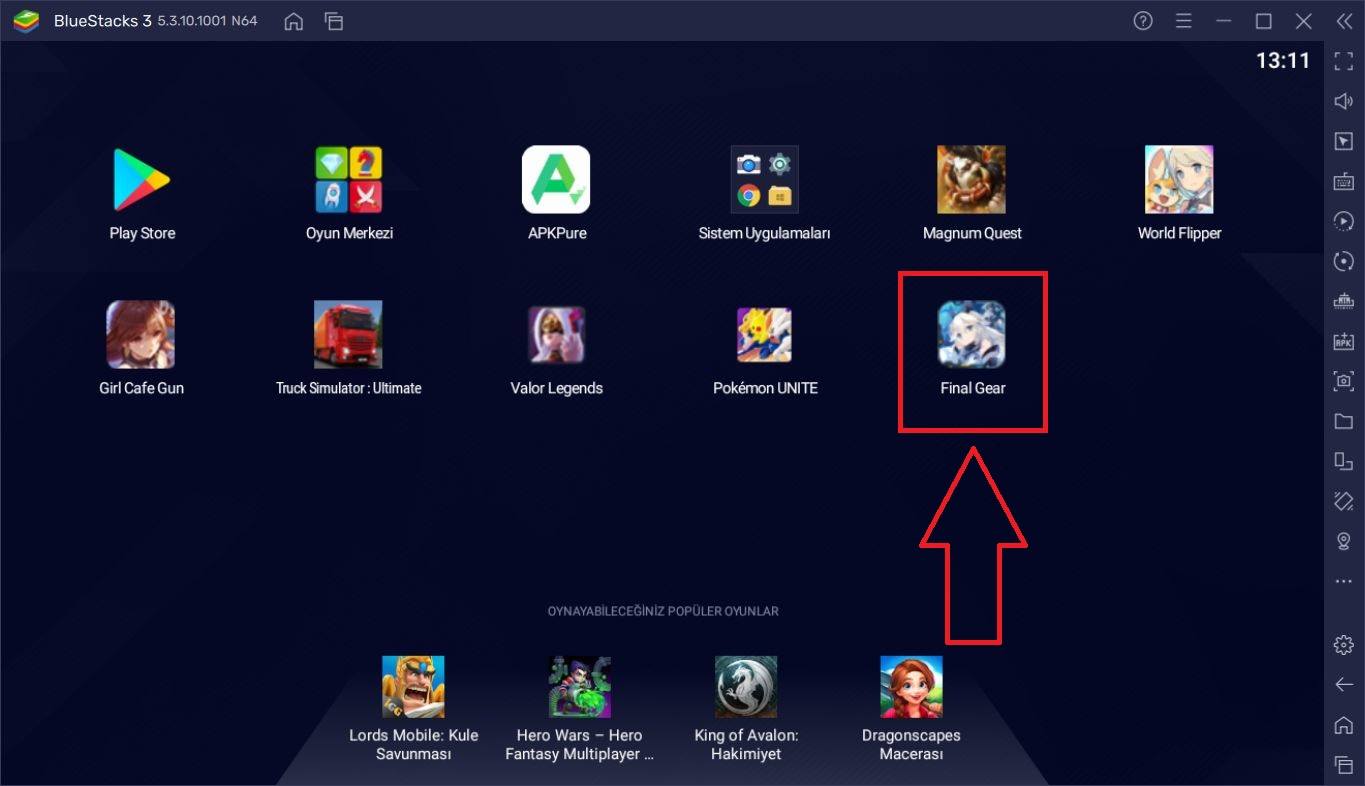This screenshot has width=1365, height=786.
Task: Open game controls keyboard icon
Action: point(1343,181)
